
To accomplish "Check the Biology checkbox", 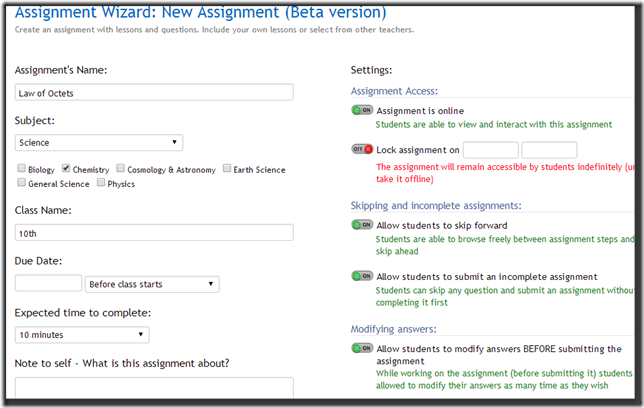I will pos(22,169).
